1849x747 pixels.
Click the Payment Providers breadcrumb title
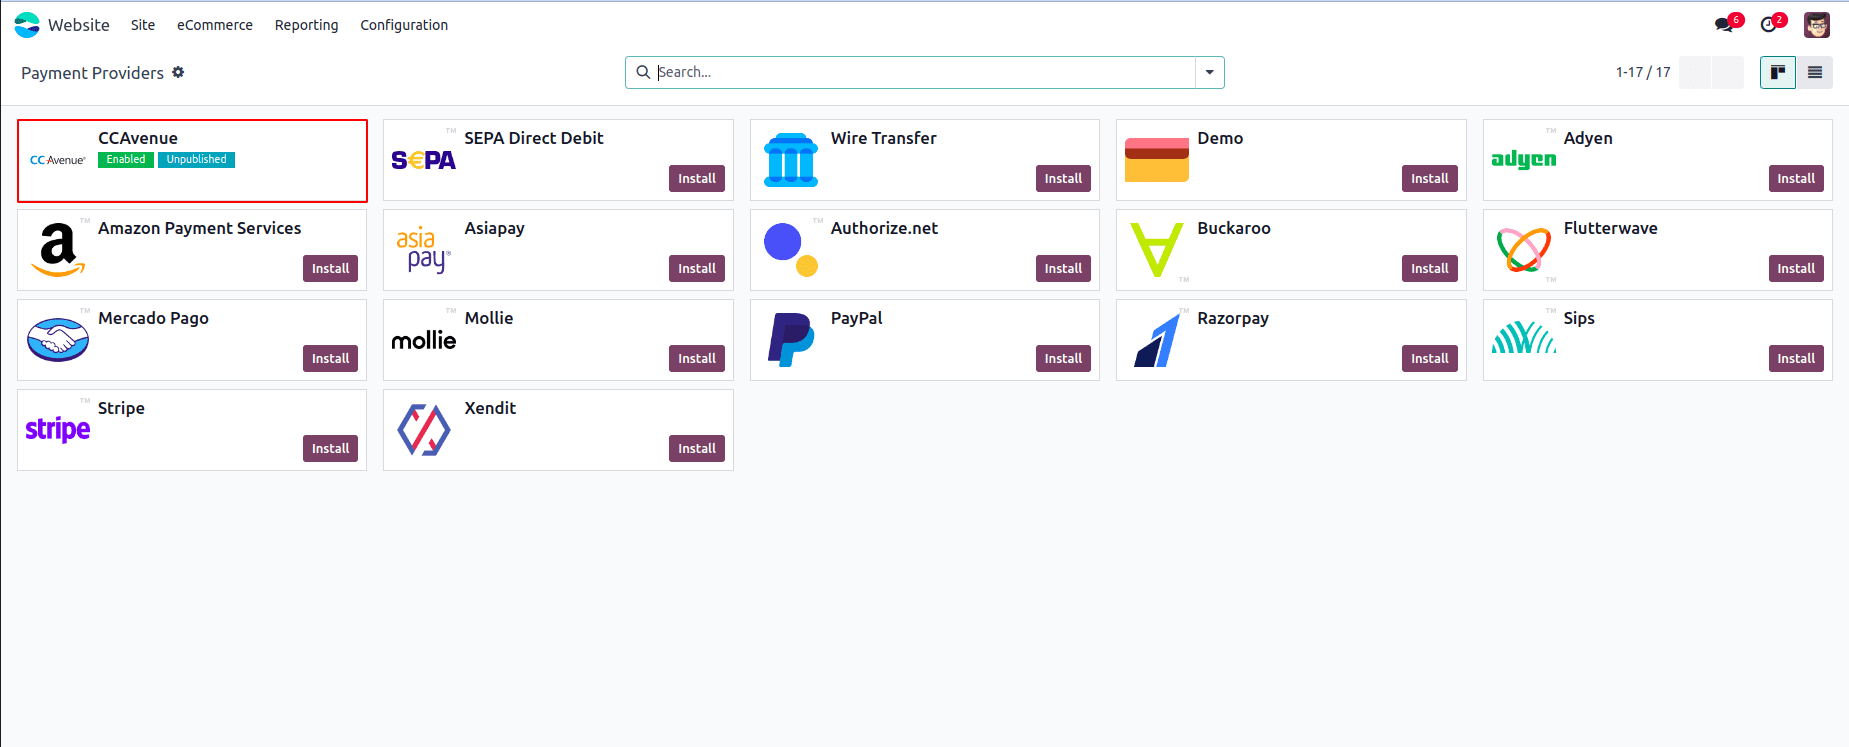tap(92, 73)
